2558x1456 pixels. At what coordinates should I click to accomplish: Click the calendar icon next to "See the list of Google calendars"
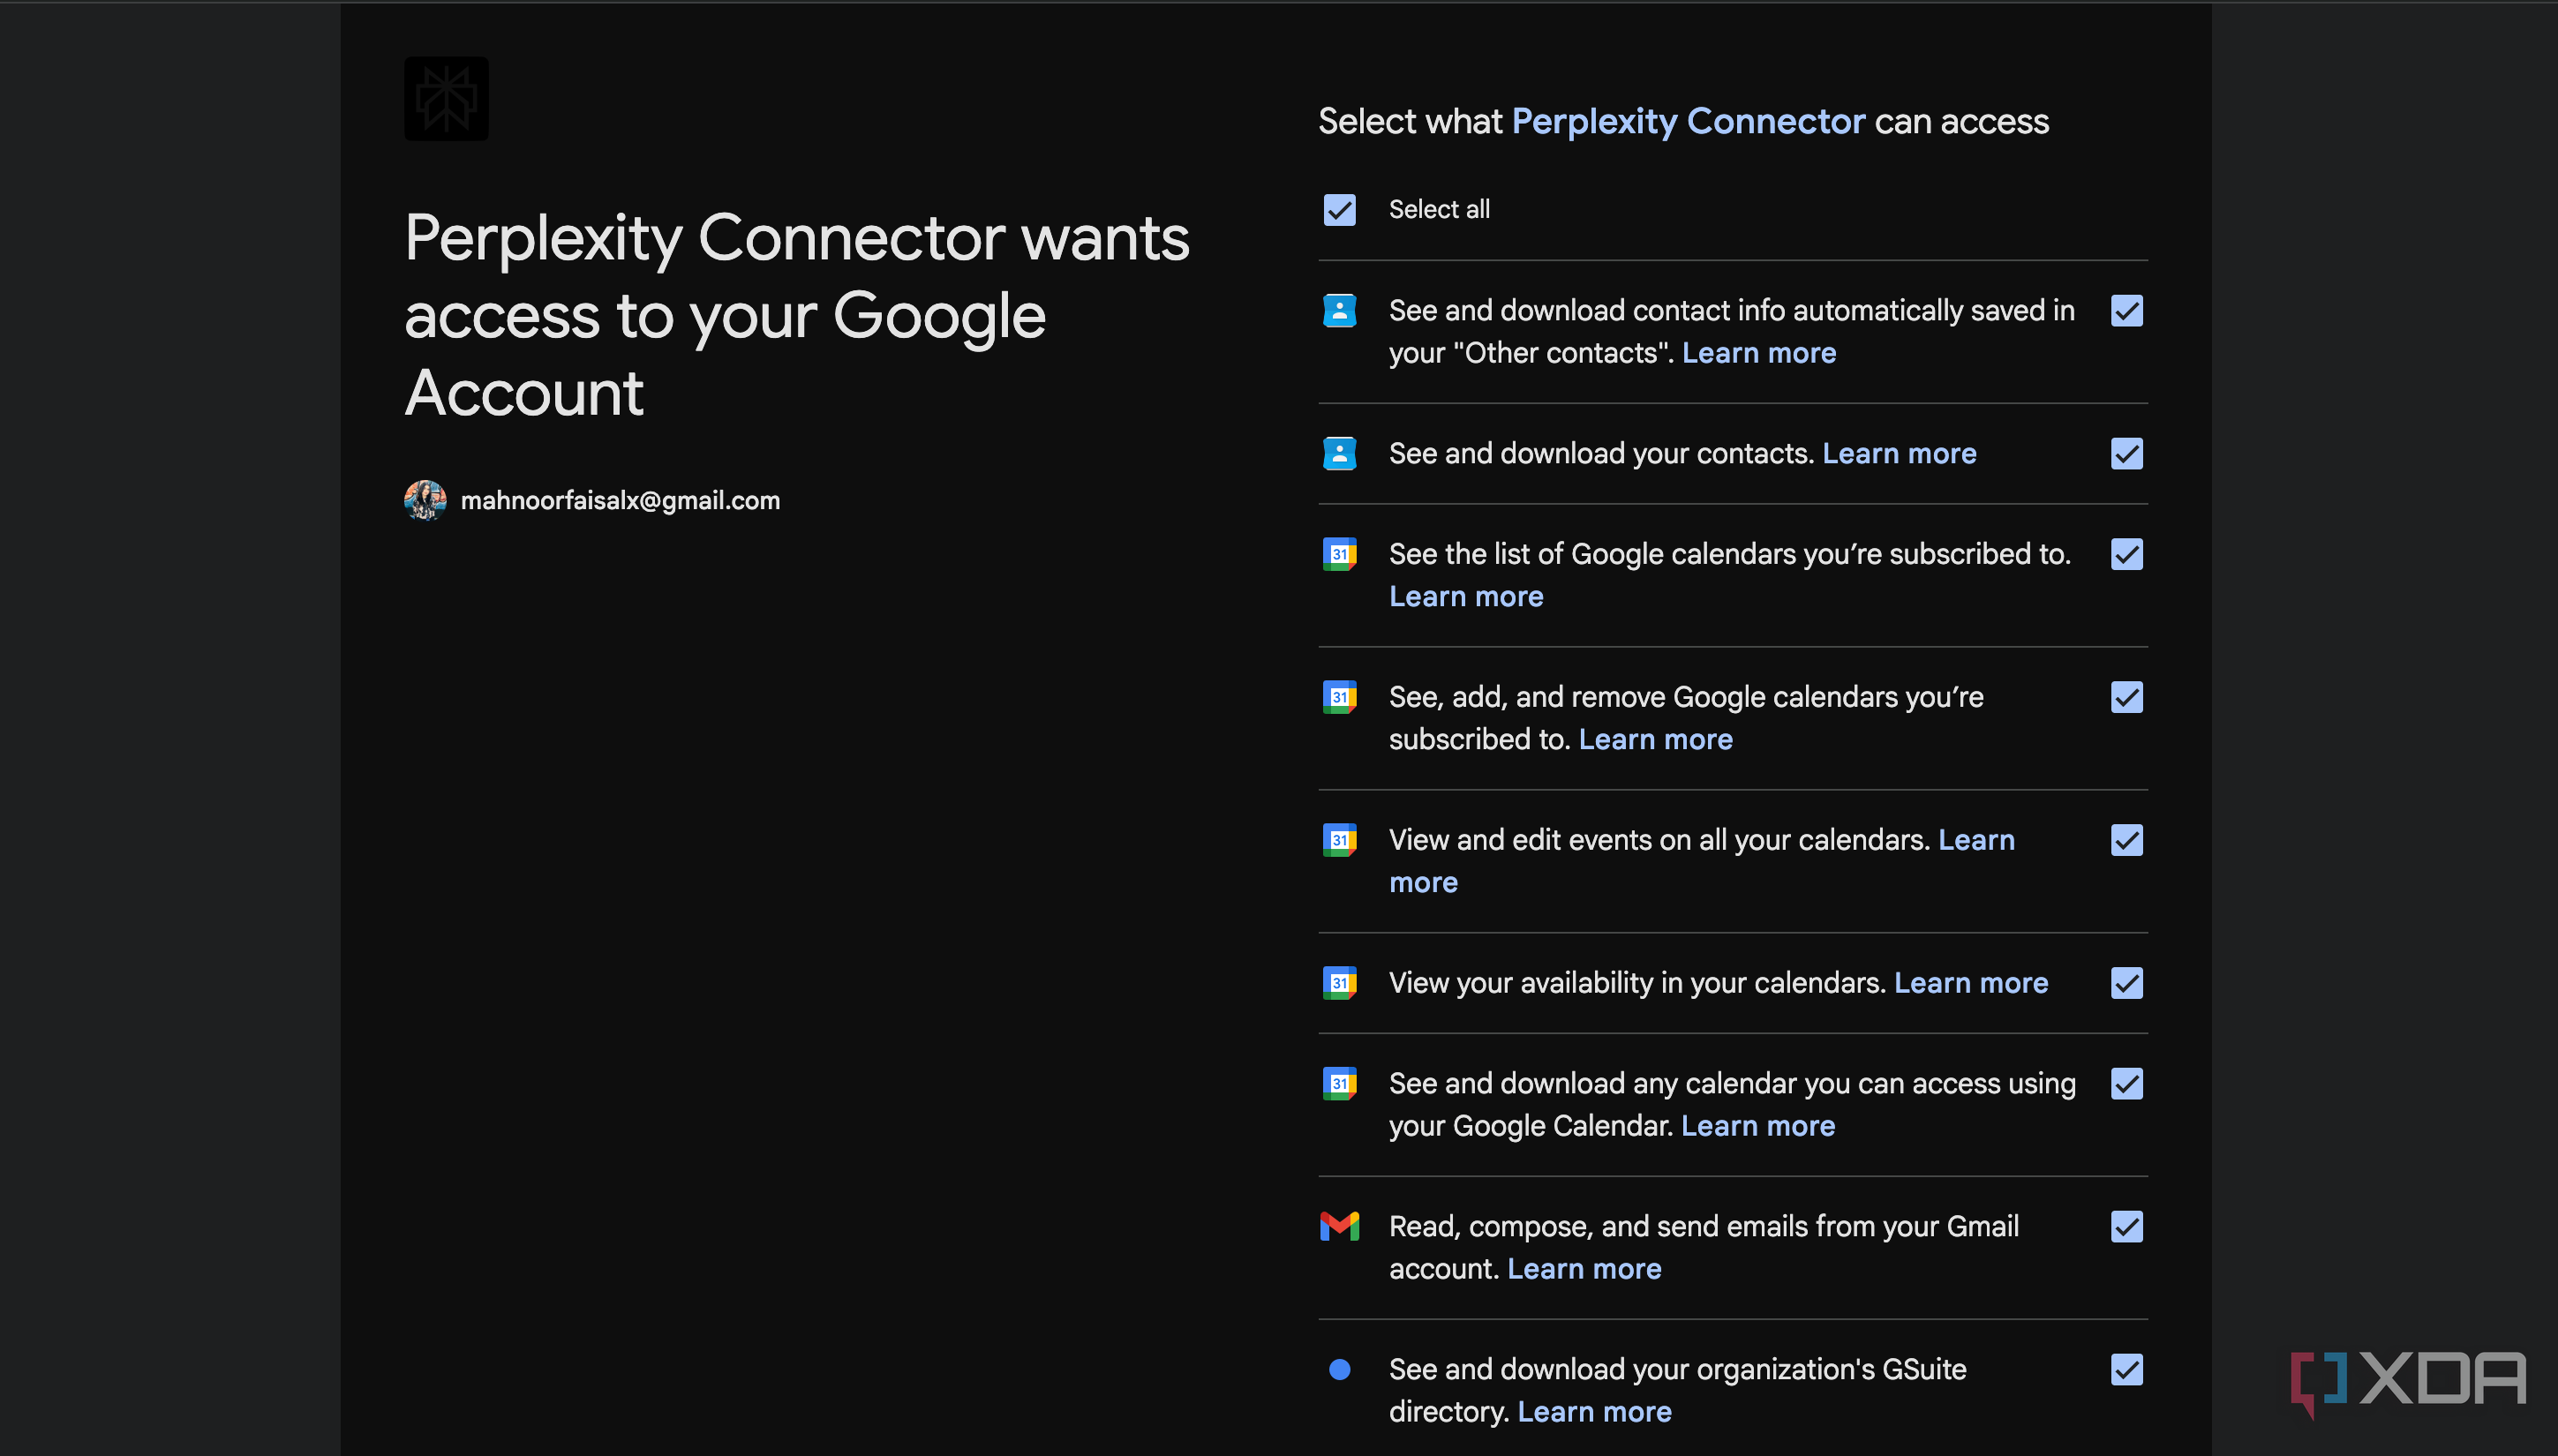pyautogui.click(x=1339, y=554)
